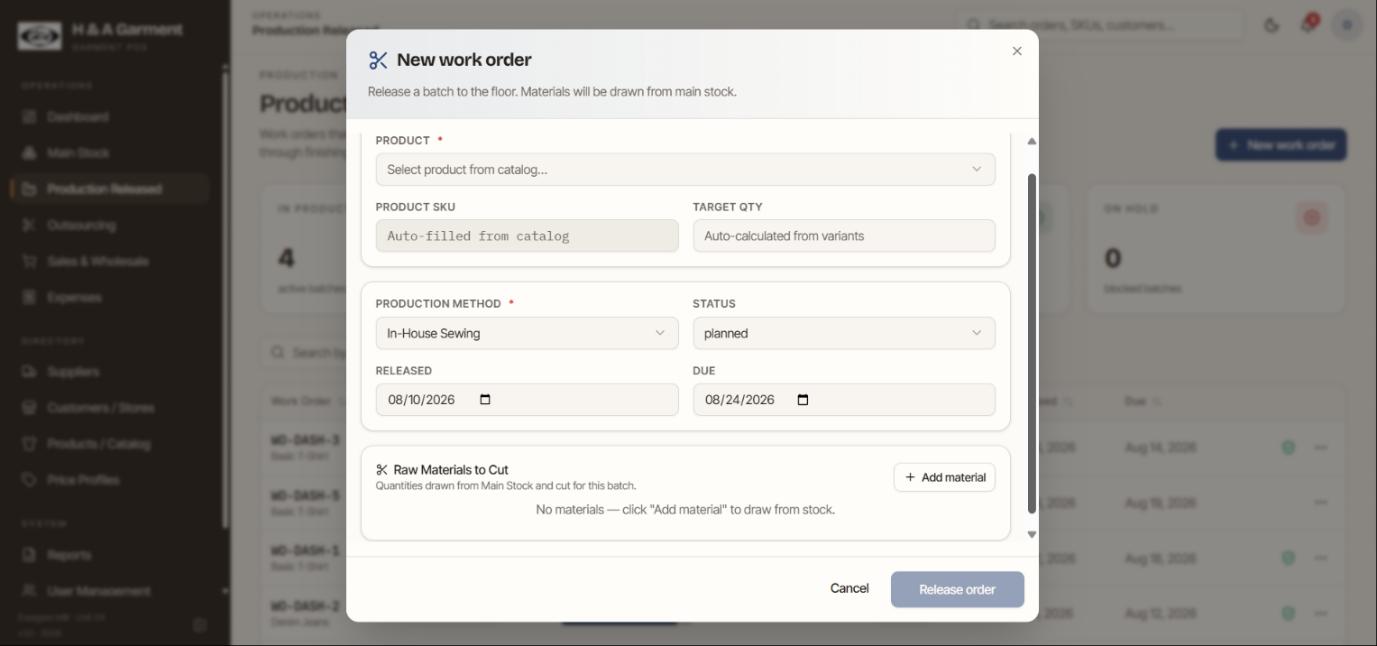The height and width of the screenshot is (646, 1377).
Task: Open the Product catalog dropdown
Action: [x=685, y=169]
